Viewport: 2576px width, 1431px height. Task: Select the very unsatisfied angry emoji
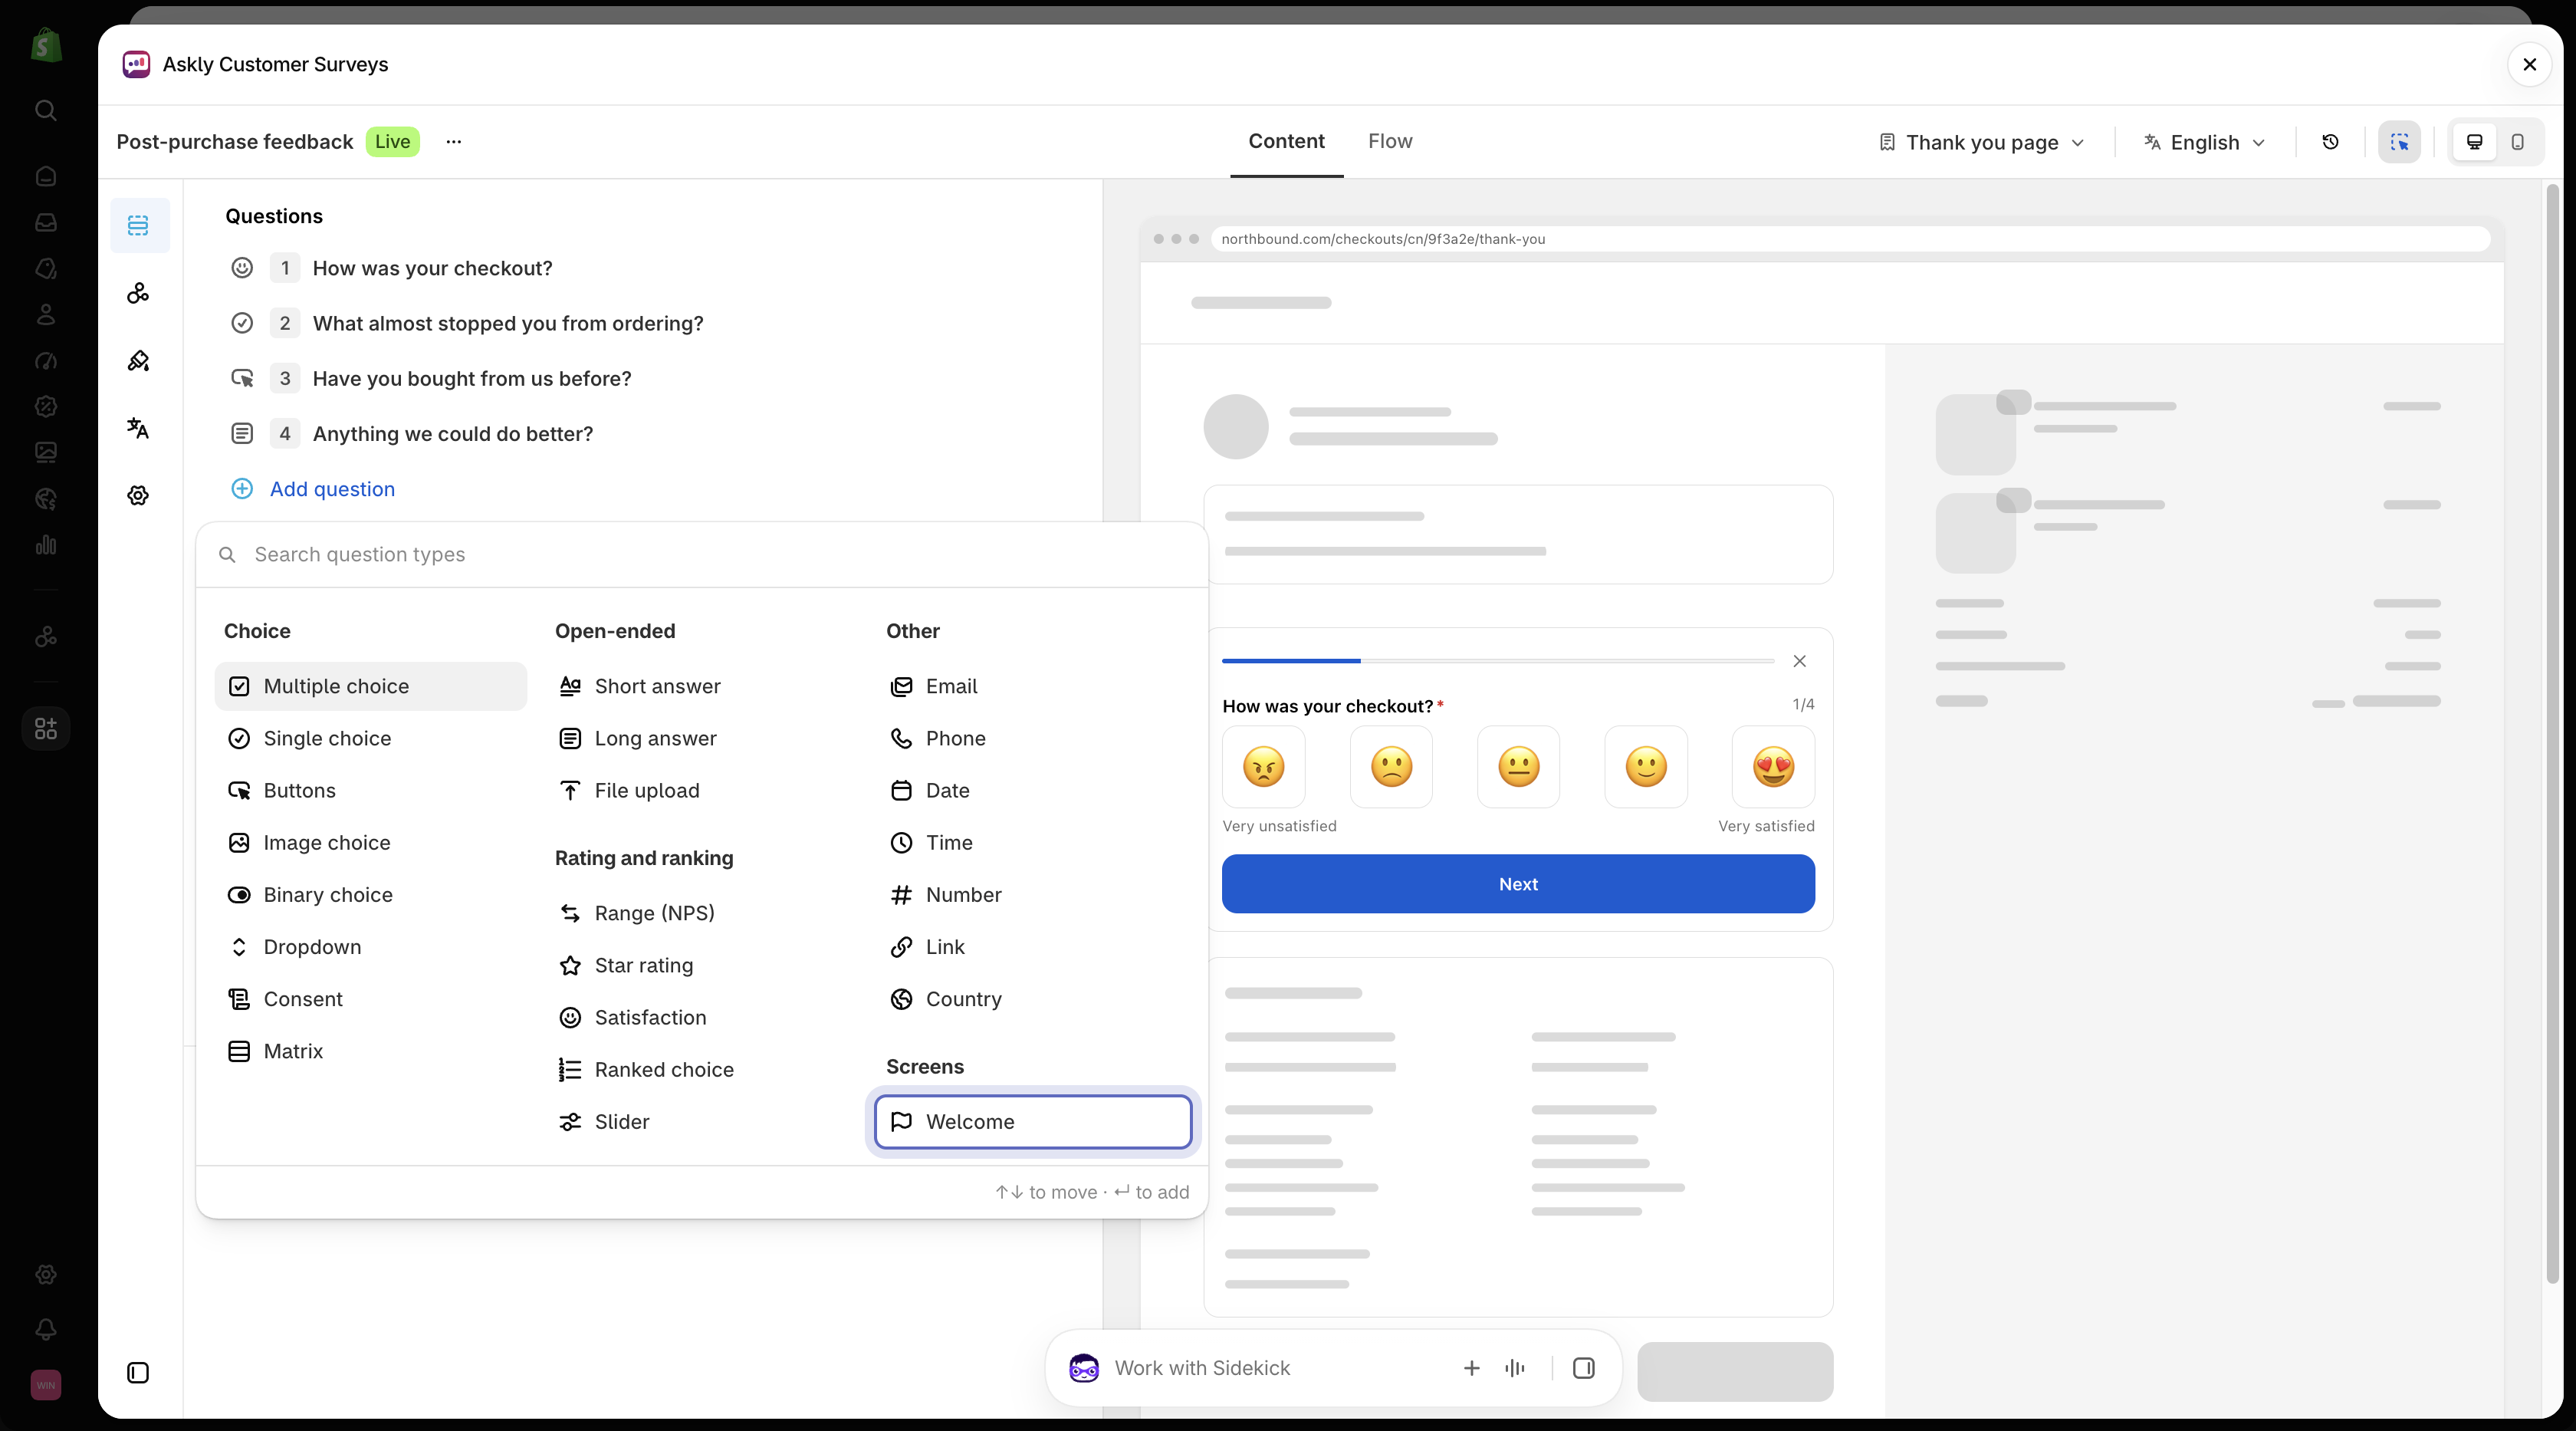point(1263,767)
